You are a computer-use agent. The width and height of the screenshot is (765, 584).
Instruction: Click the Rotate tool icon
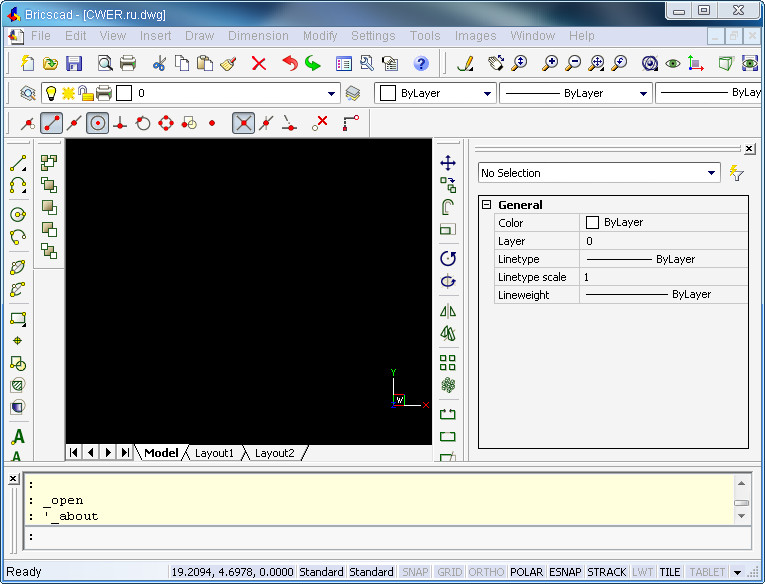pyautogui.click(x=448, y=258)
